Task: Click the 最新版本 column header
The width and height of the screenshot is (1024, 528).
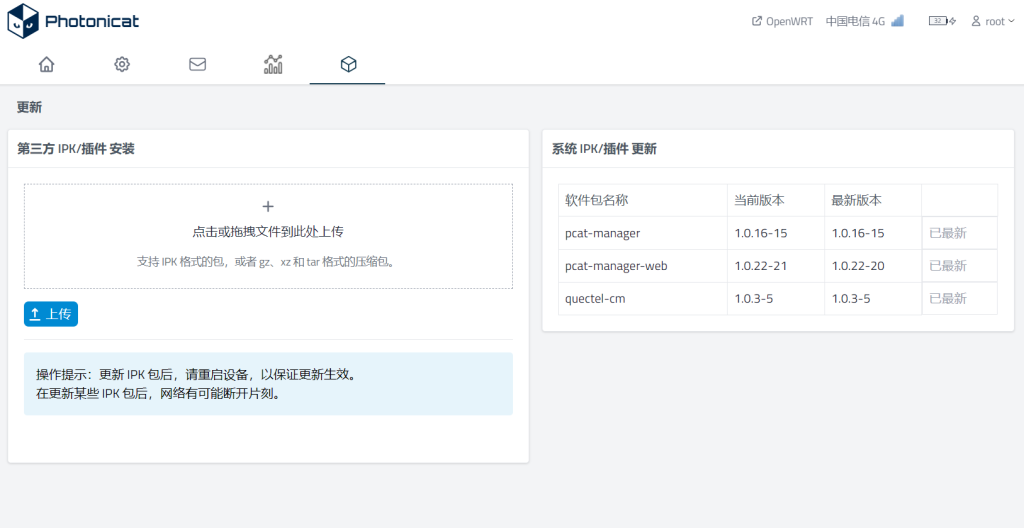Action: point(856,200)
